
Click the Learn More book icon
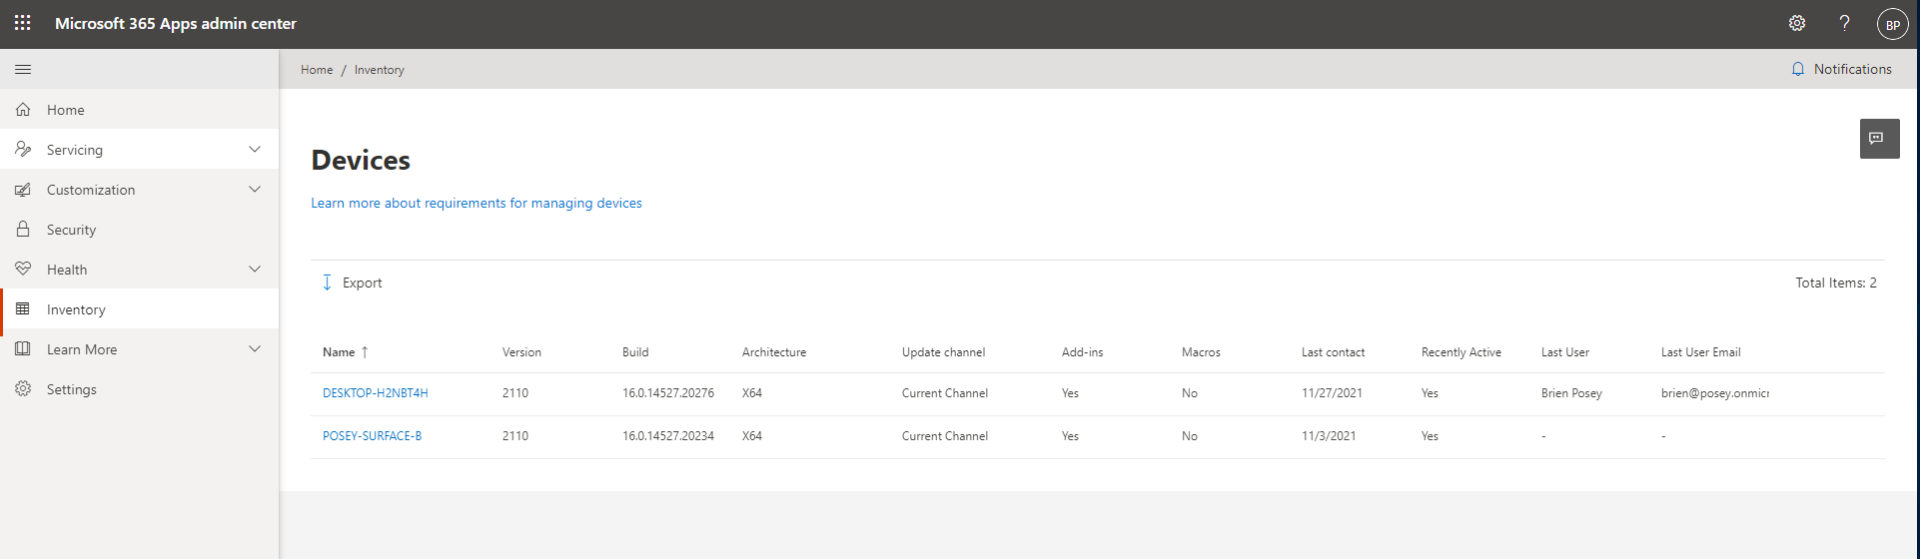[x=23, y=349]
